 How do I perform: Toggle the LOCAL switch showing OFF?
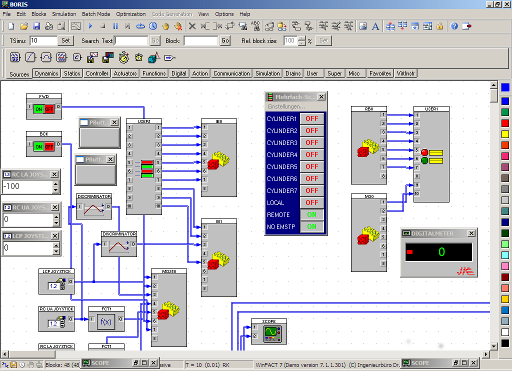pyautogui.click(x=312, y=203)
